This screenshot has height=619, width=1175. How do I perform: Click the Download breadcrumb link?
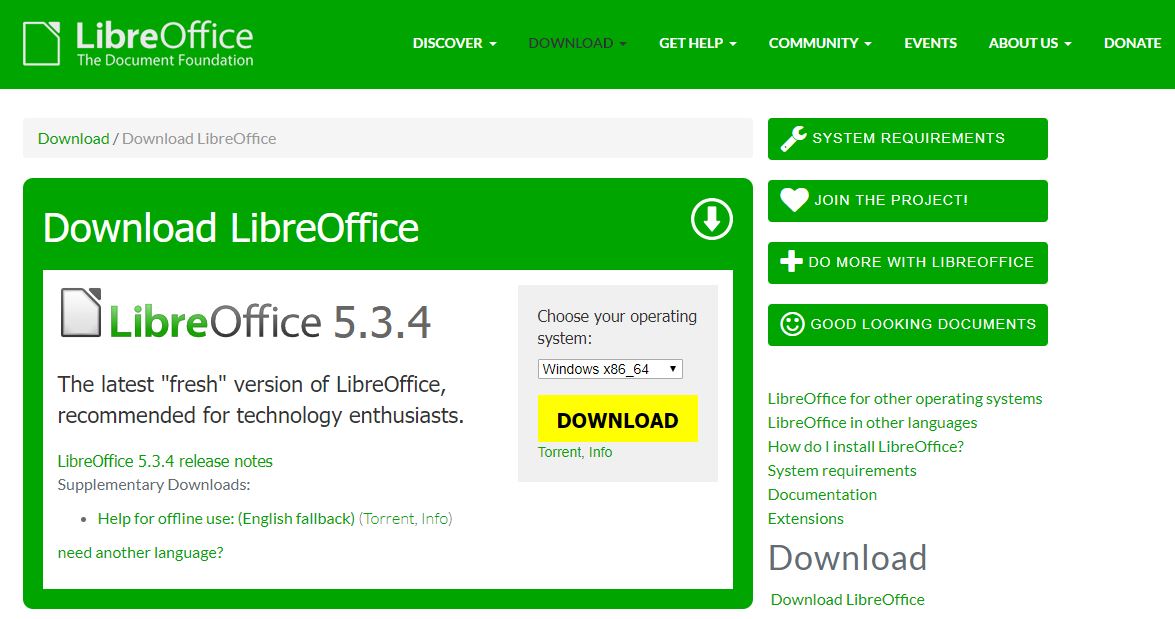73,139
